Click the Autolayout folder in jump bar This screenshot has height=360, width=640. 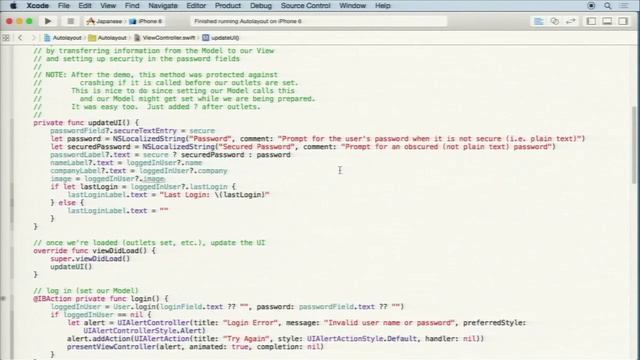107,38
